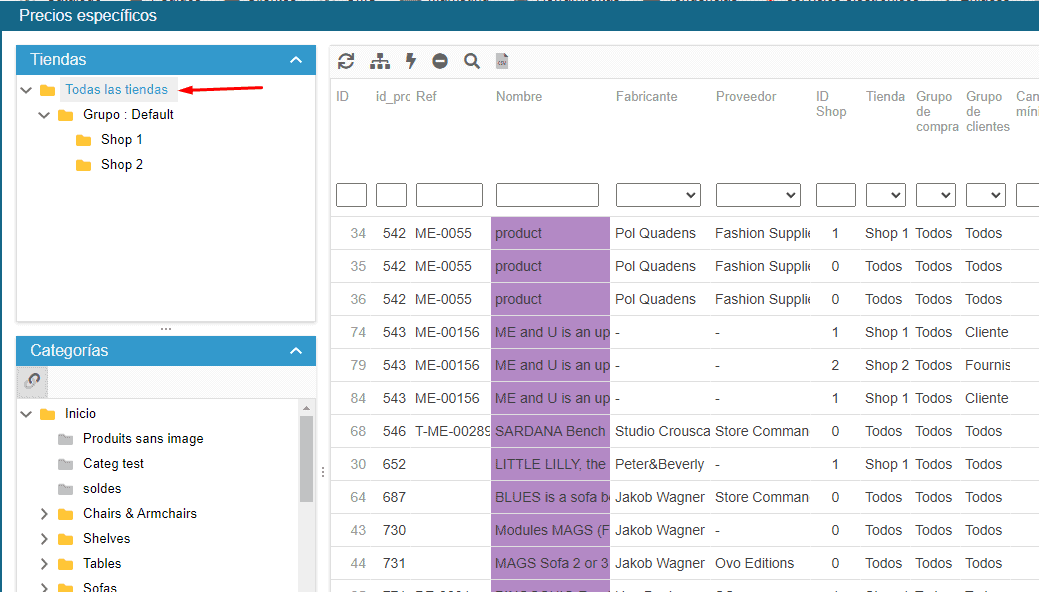
Task: Click the categories panel vertical scrollbar
Action: [x=306, y=460]
